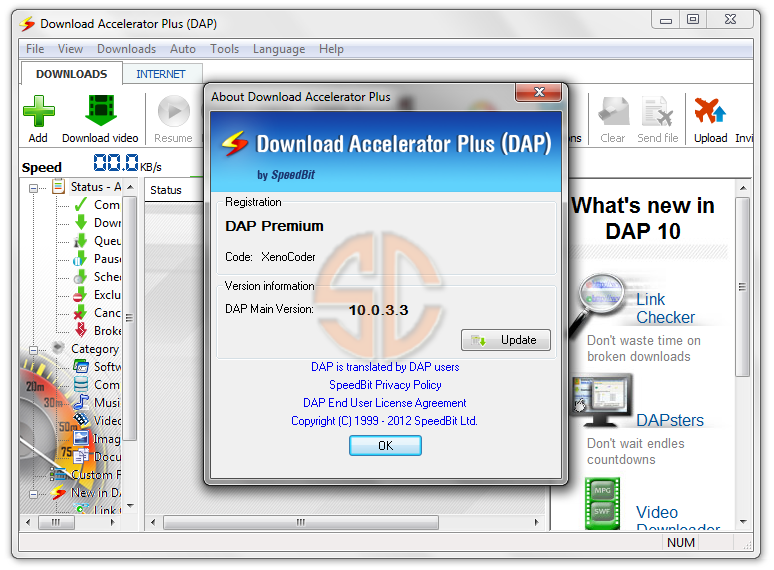The image size is (774, 570).
Task: Click the Images category icon
Action: tap(81, 438)
